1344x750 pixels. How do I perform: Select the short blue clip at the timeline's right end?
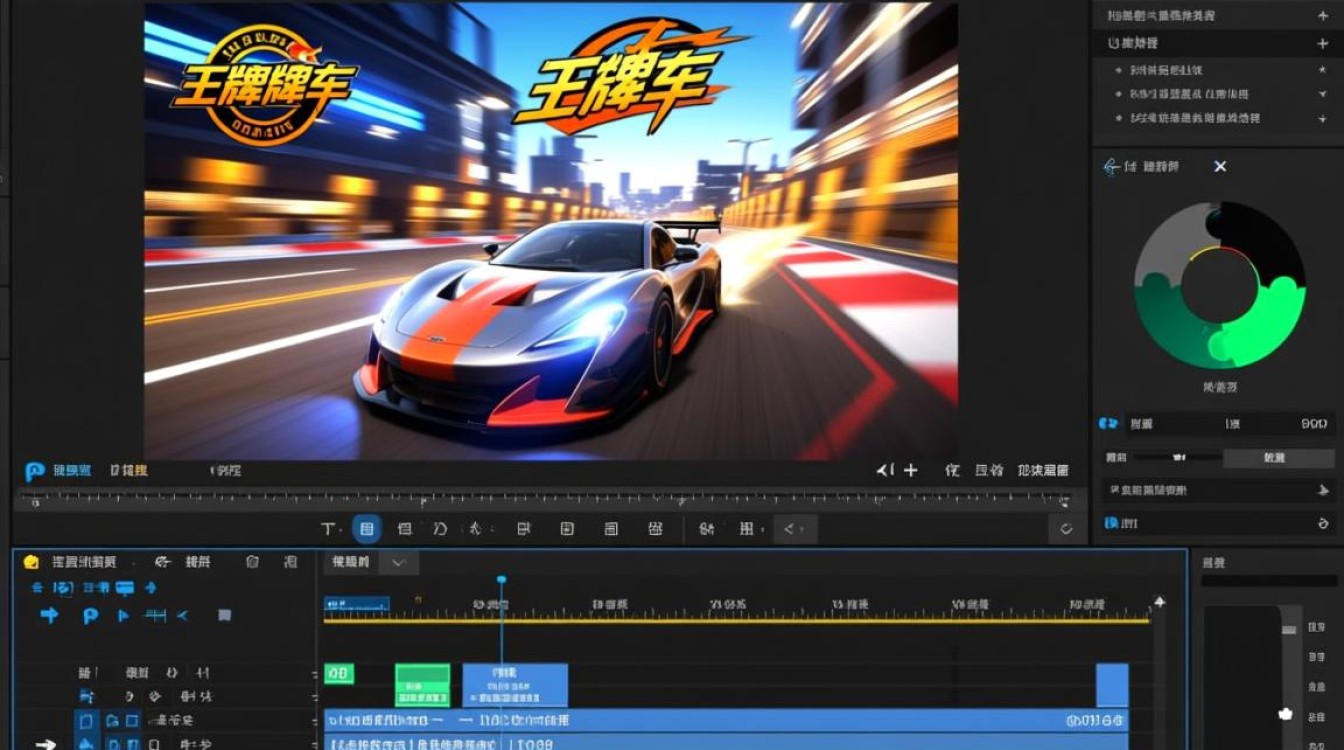[1112, 685]
